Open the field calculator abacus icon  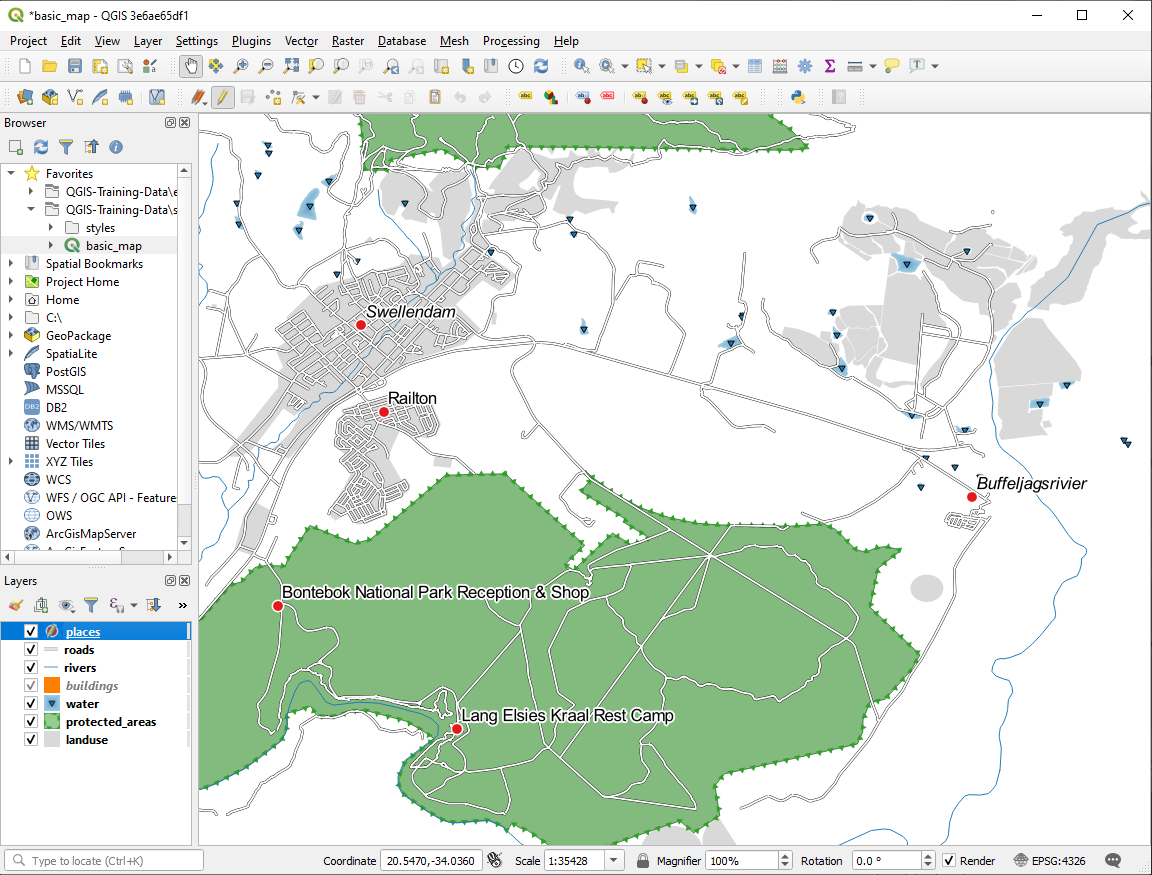pos(780,66)
